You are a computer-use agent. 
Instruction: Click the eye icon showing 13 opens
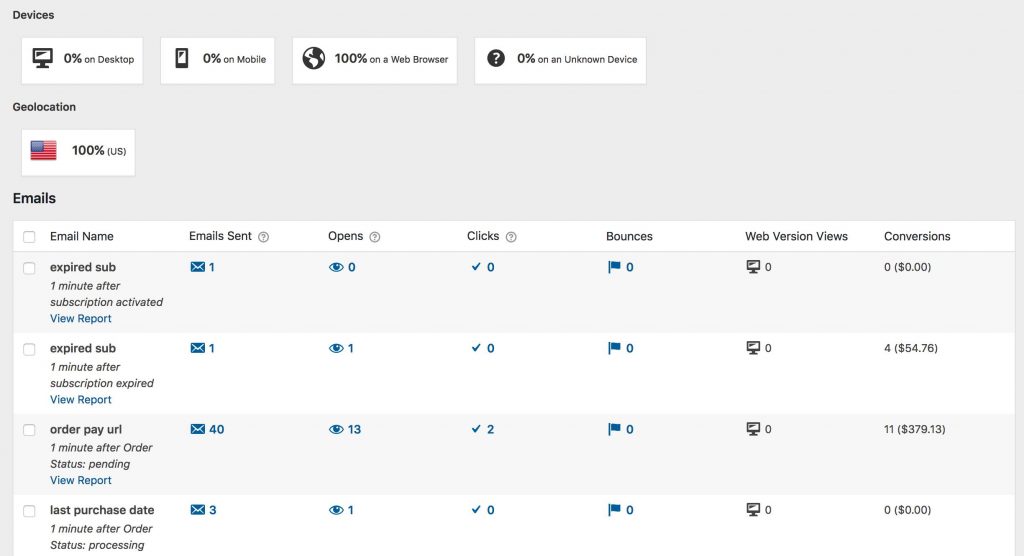[336, 429]
